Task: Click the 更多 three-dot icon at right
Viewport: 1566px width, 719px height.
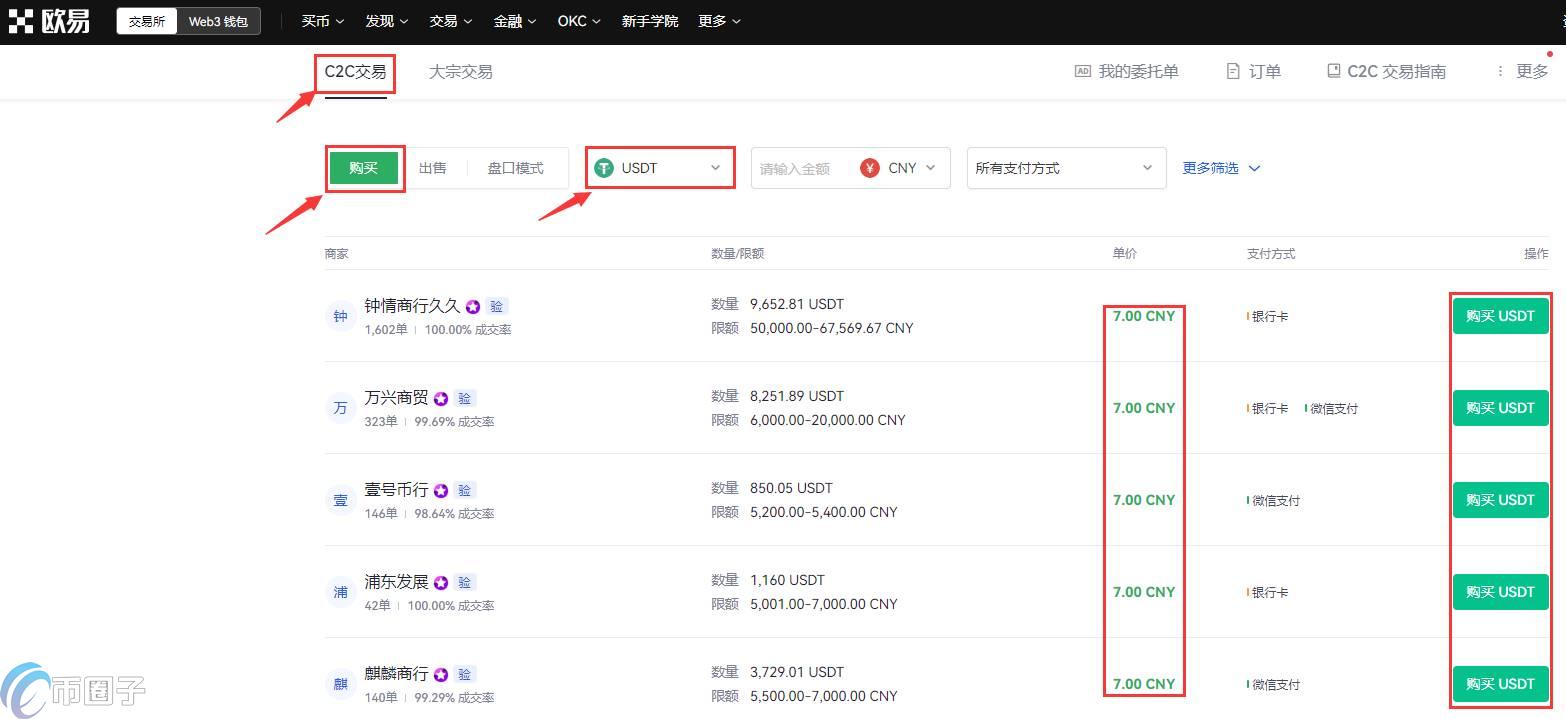Action: coord(1499,72)
